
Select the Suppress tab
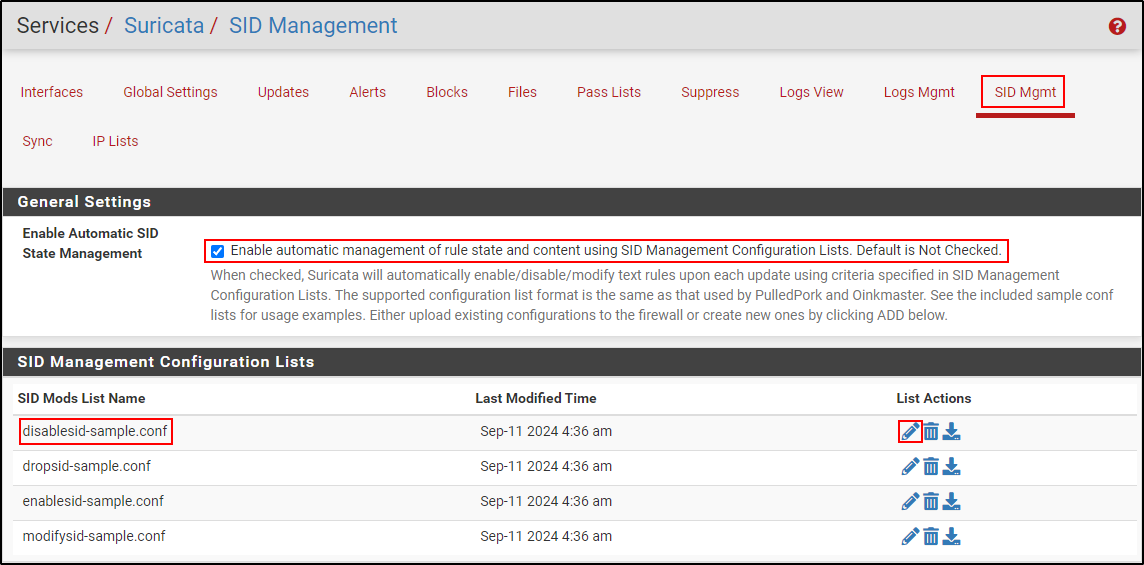tap(711, 93)
